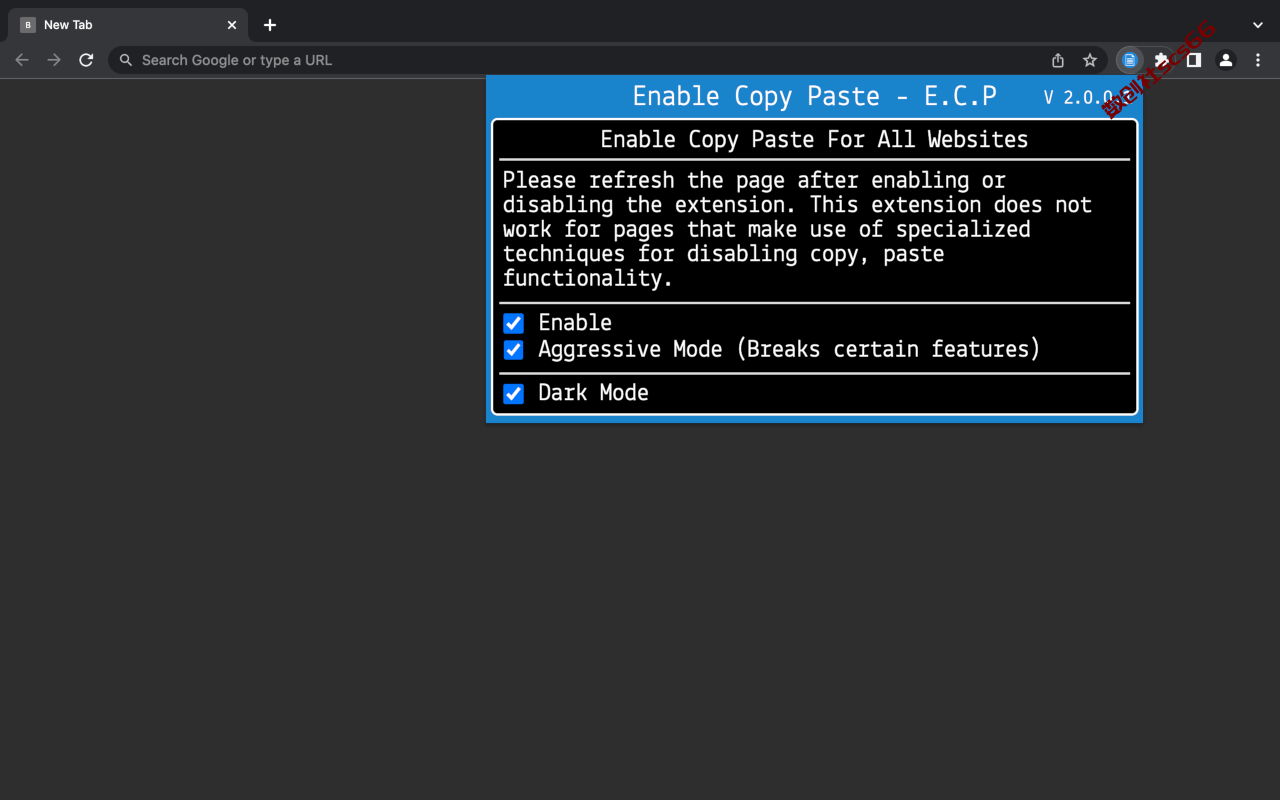Click the Enable label text

575,322
